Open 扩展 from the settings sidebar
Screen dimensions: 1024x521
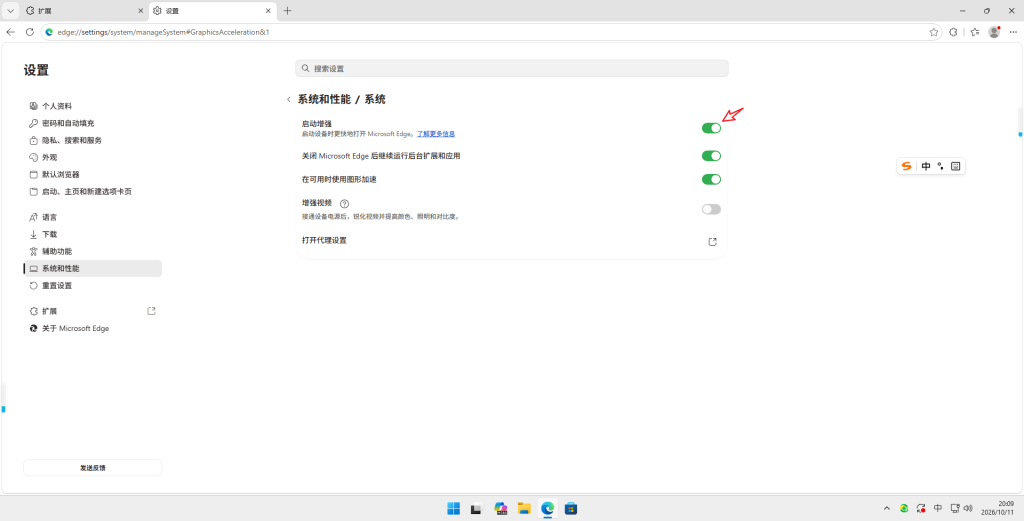92,311
